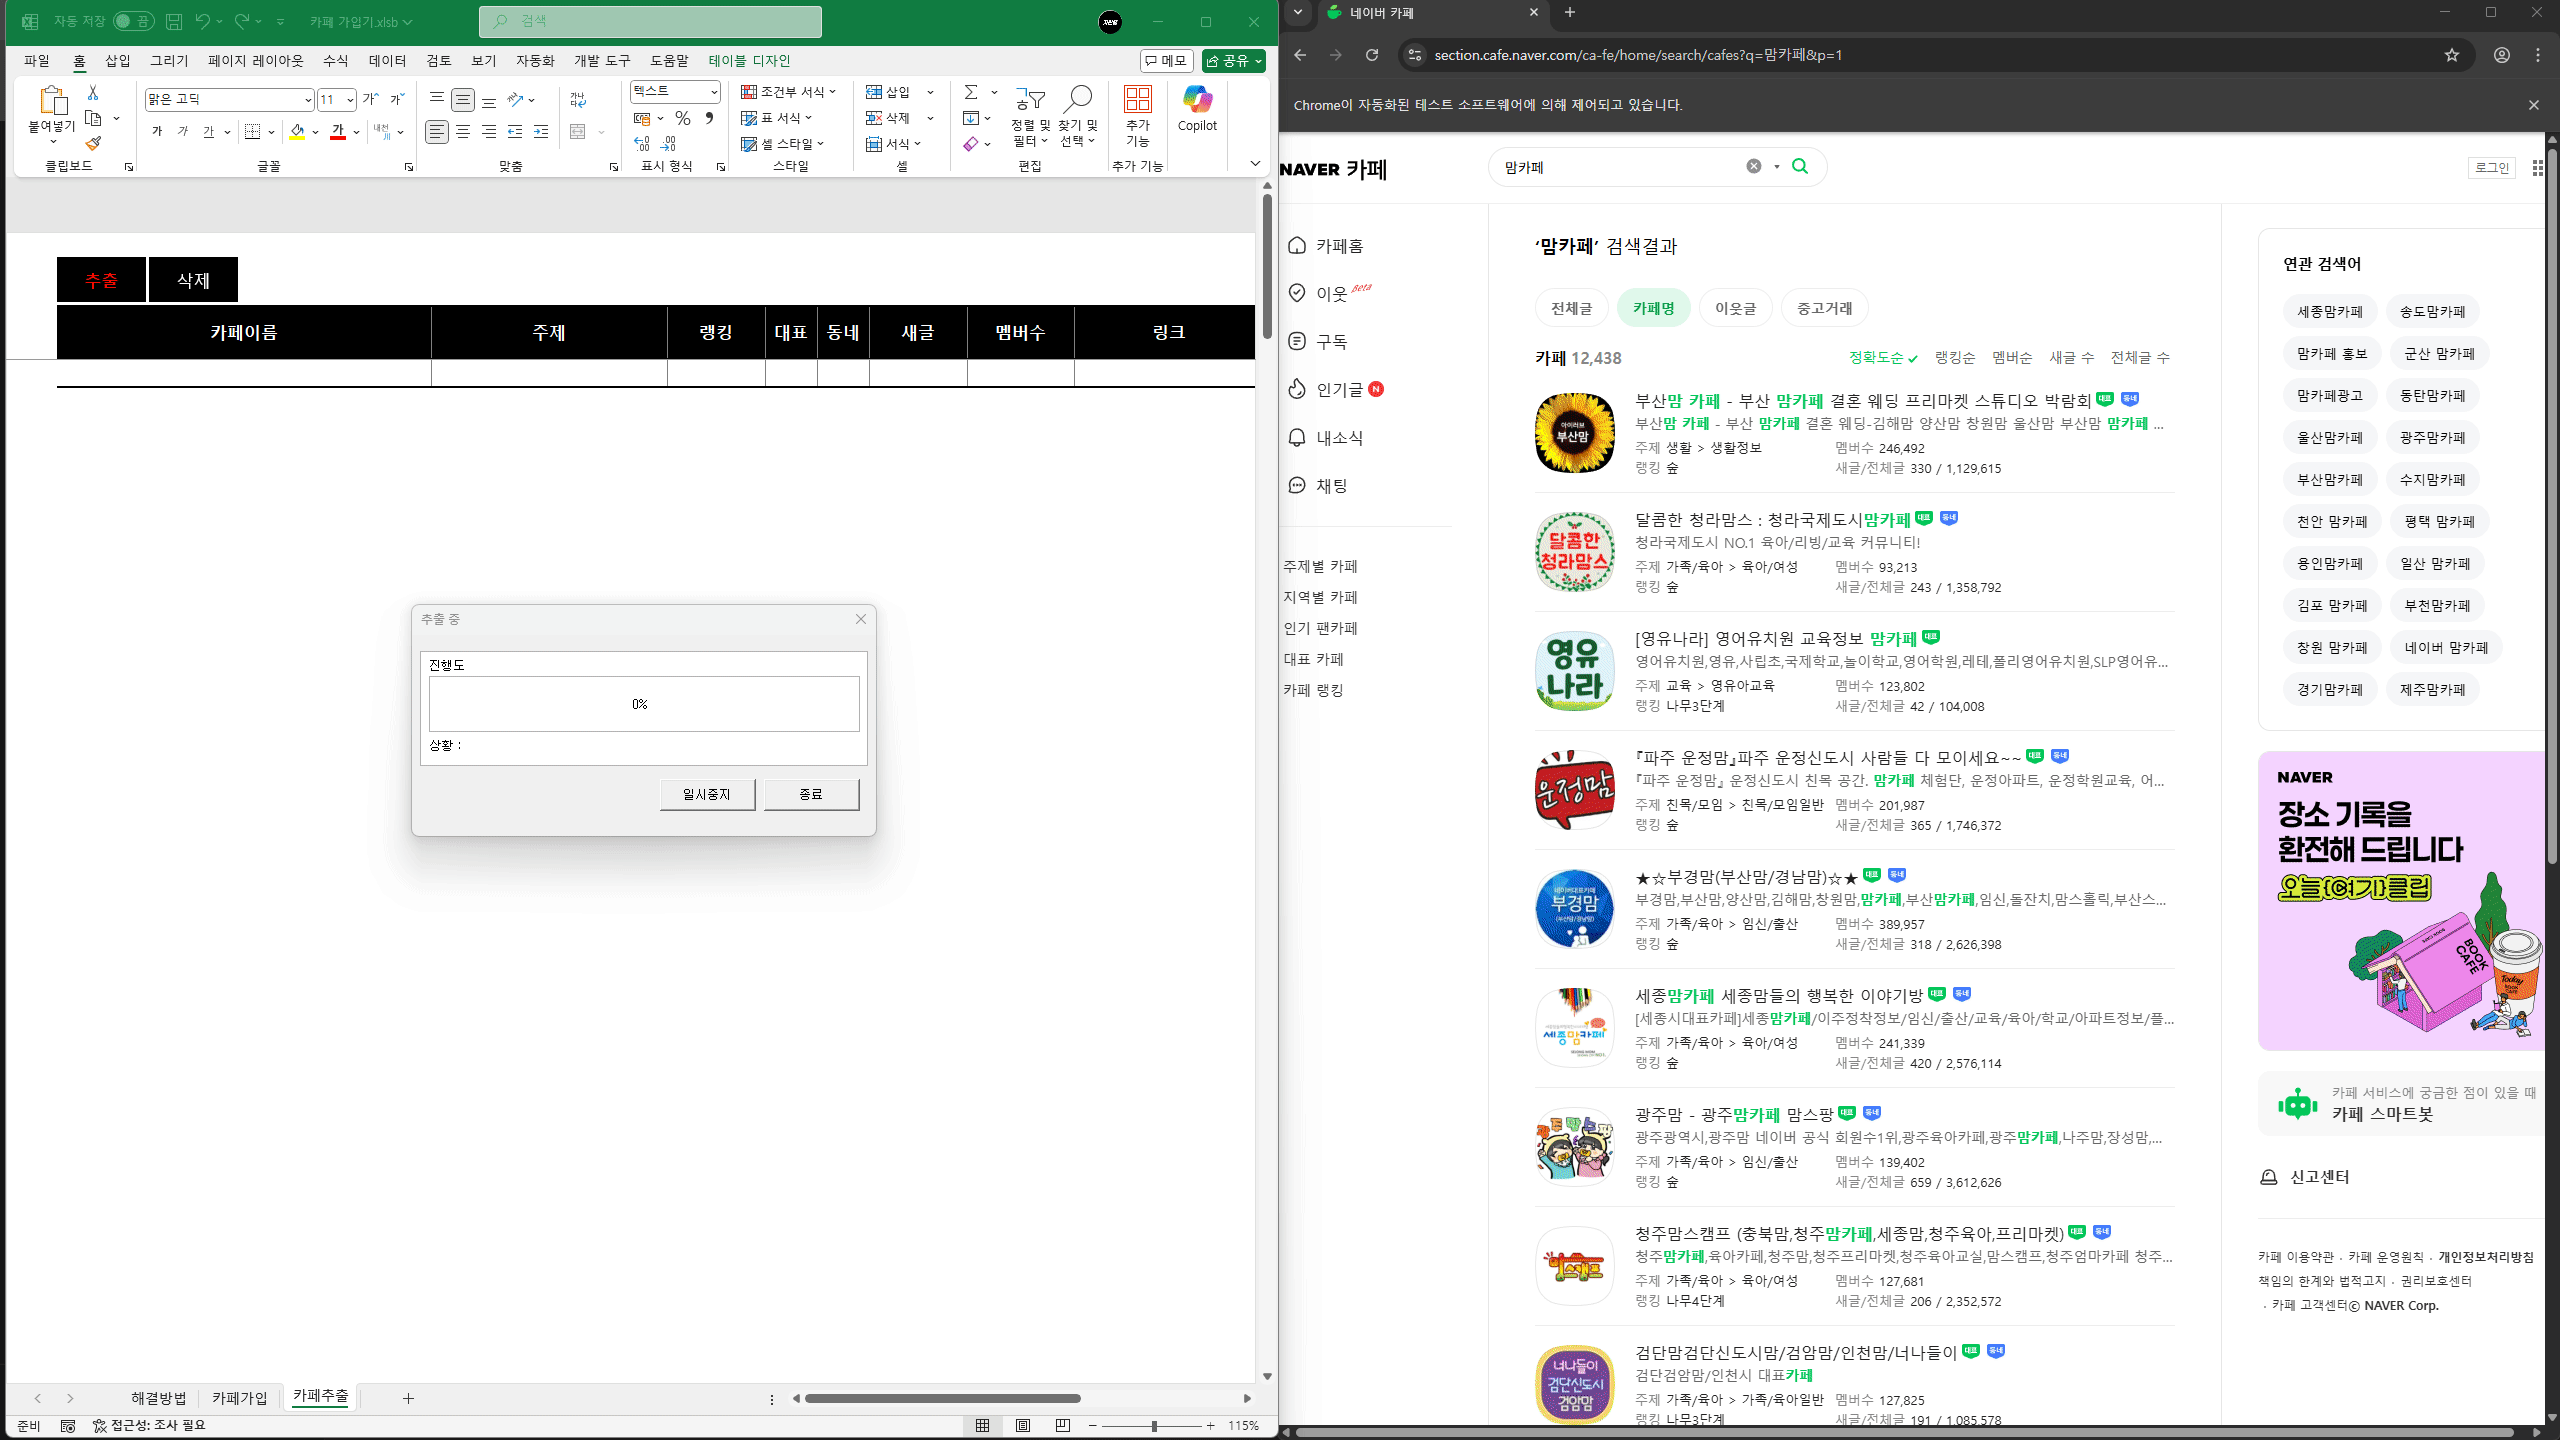2560x1440 pixels.
Task: Expand the number format combo box
Action: click(714, 92)
